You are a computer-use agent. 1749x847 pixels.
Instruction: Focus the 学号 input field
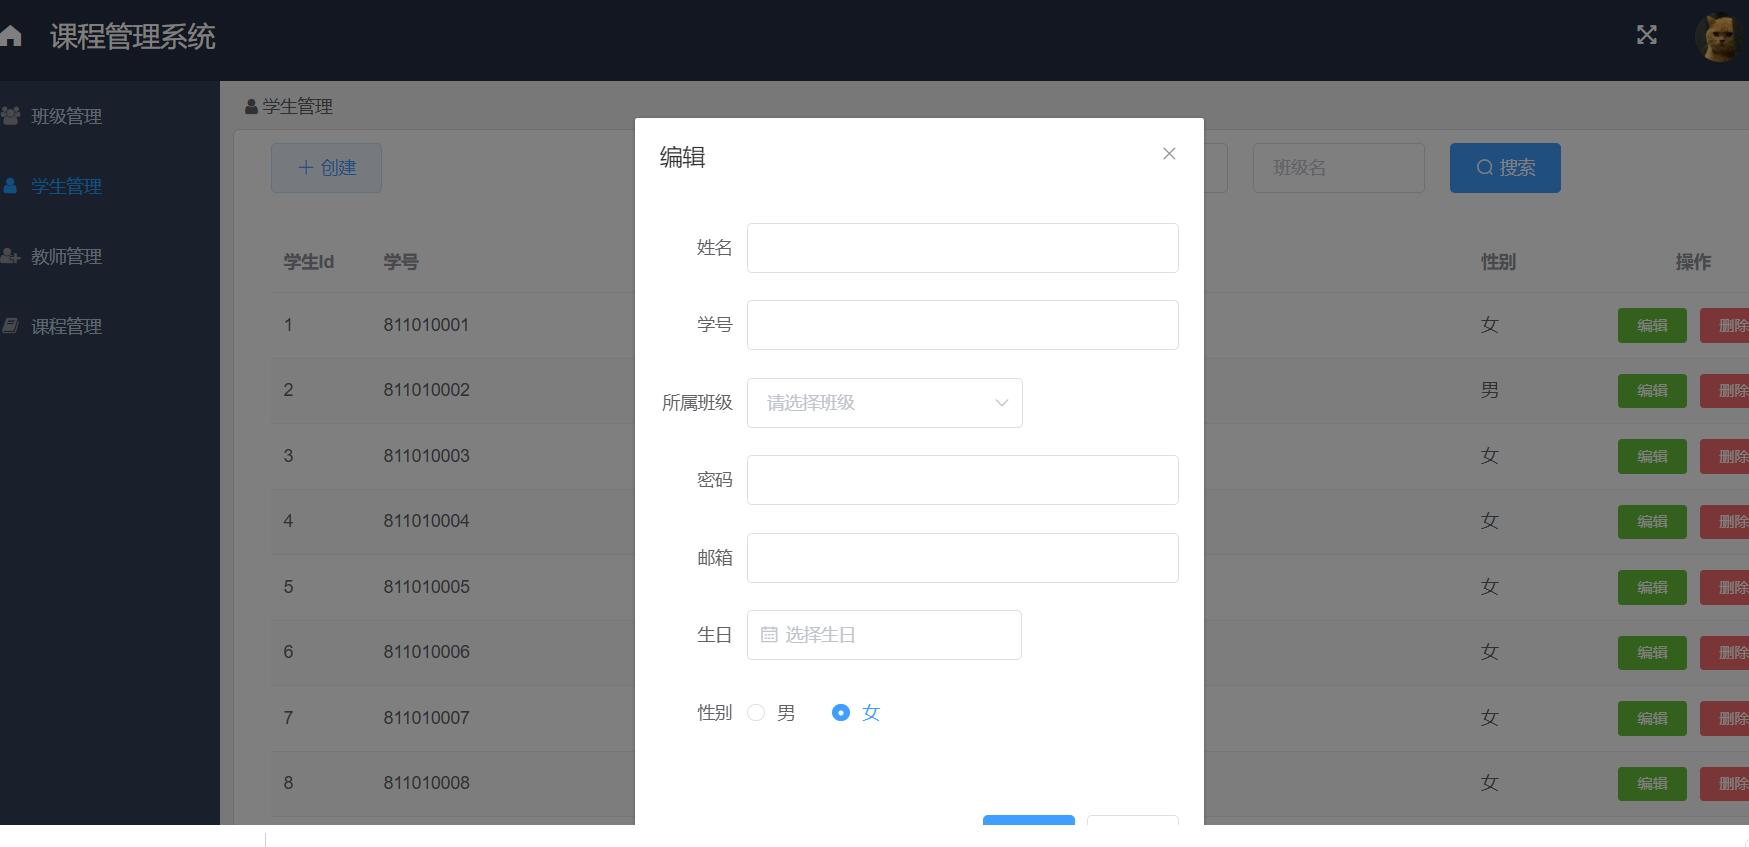click(963, 325)
